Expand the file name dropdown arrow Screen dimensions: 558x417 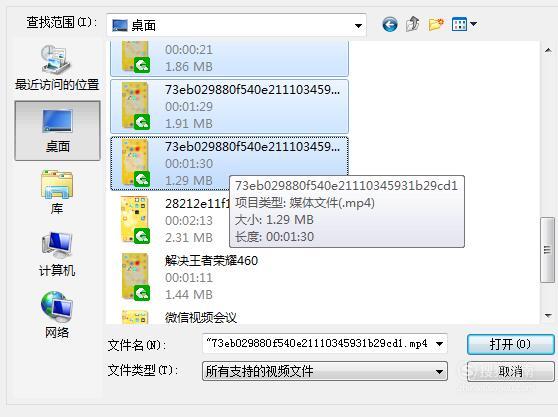tap(439, 344)
